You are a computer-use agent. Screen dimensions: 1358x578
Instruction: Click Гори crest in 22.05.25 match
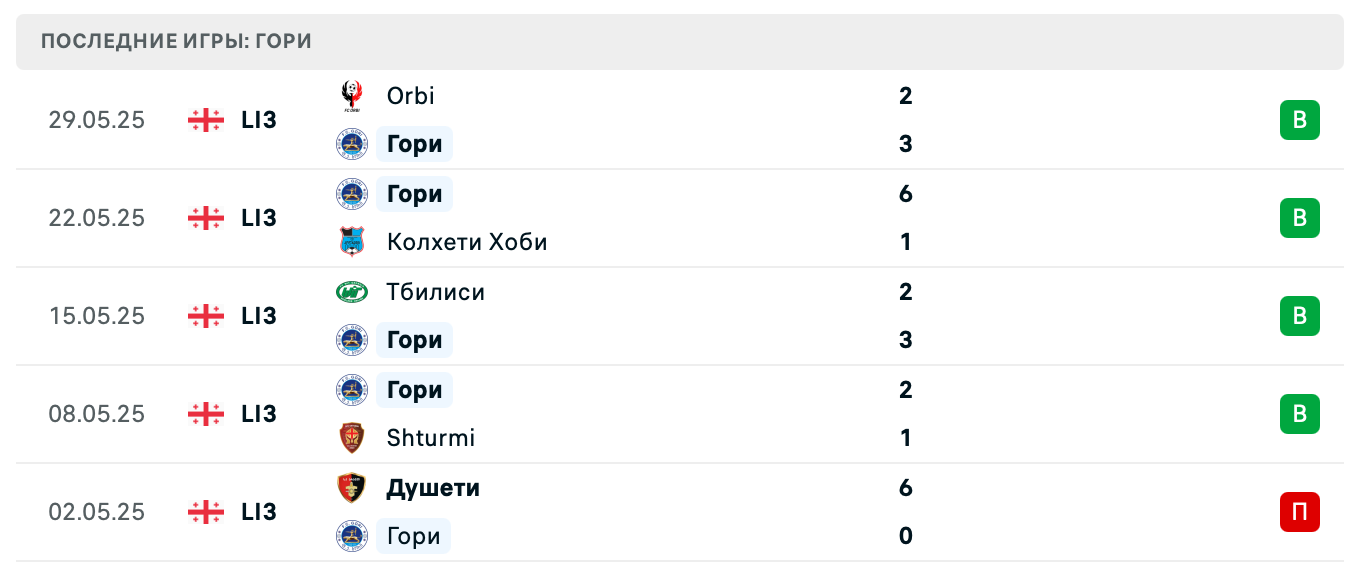(351, 194)
